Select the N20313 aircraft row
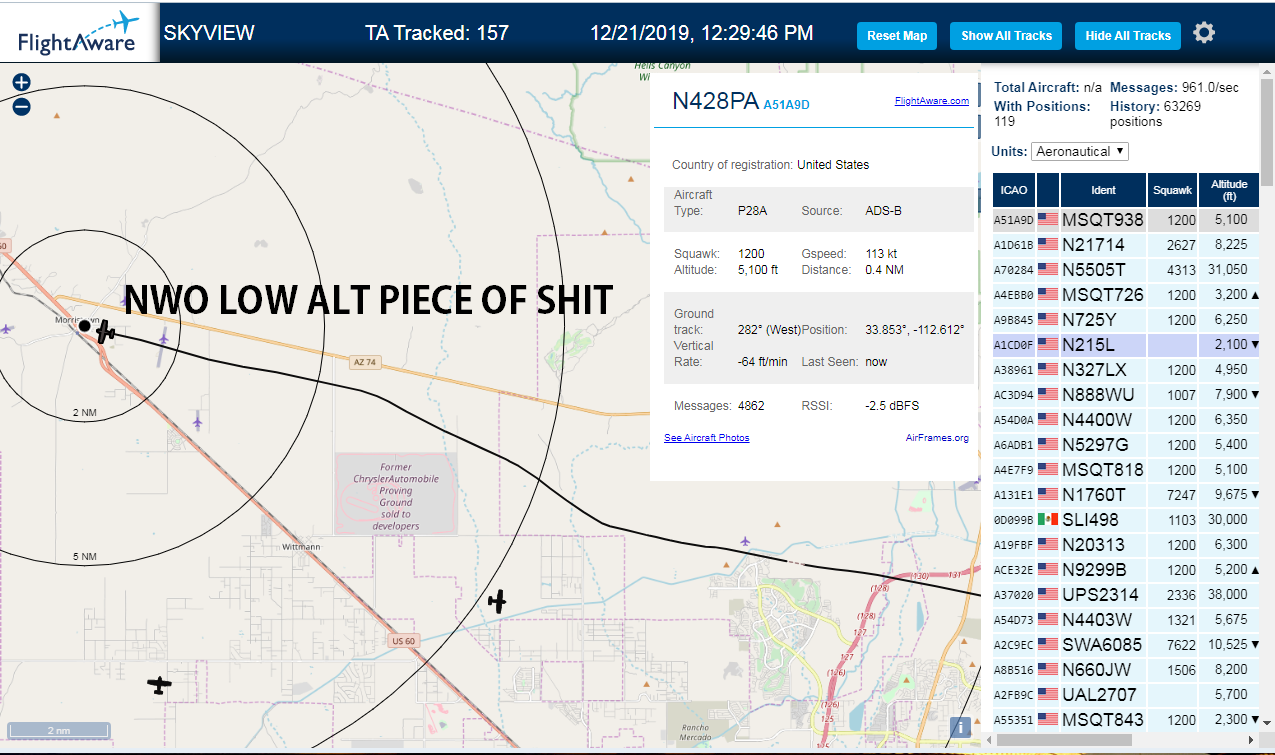Viewport: 1275px width, 755px height. click(1125, 545)
